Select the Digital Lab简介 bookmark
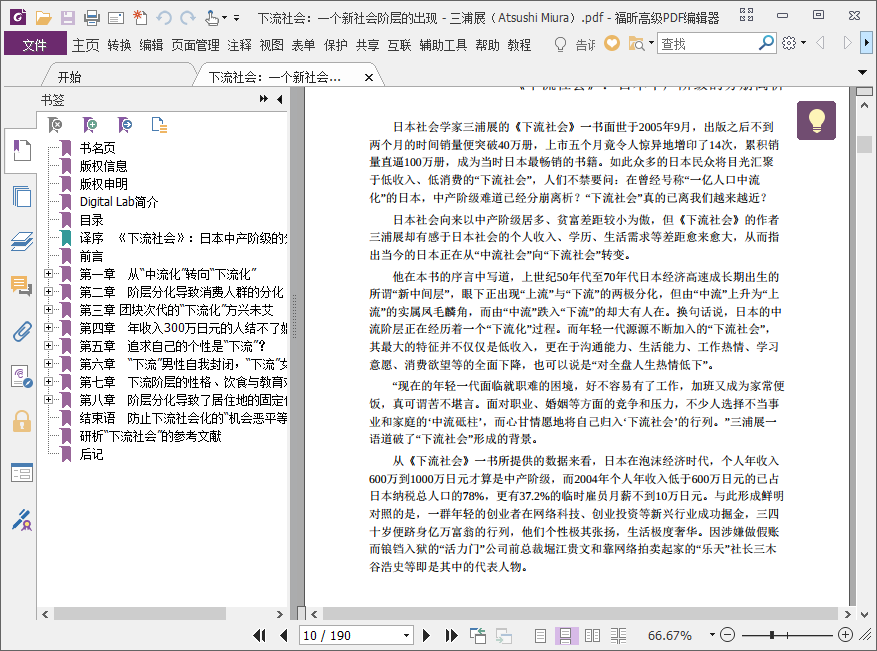Screen dimensions: 877x651 tap(119, 201)
